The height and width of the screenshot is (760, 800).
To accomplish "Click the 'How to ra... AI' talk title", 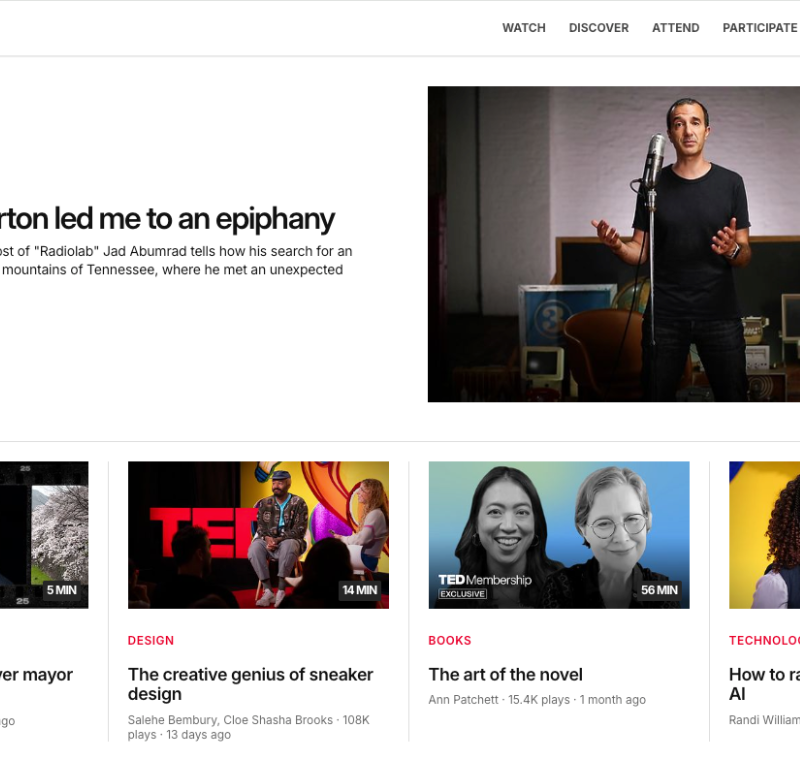I will (x=764, y=684).
